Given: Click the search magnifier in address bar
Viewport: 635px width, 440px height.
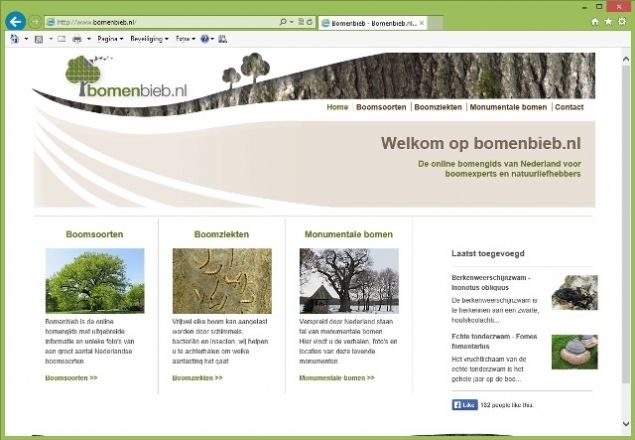Looking at the screenshot, I should coord(283,21).
